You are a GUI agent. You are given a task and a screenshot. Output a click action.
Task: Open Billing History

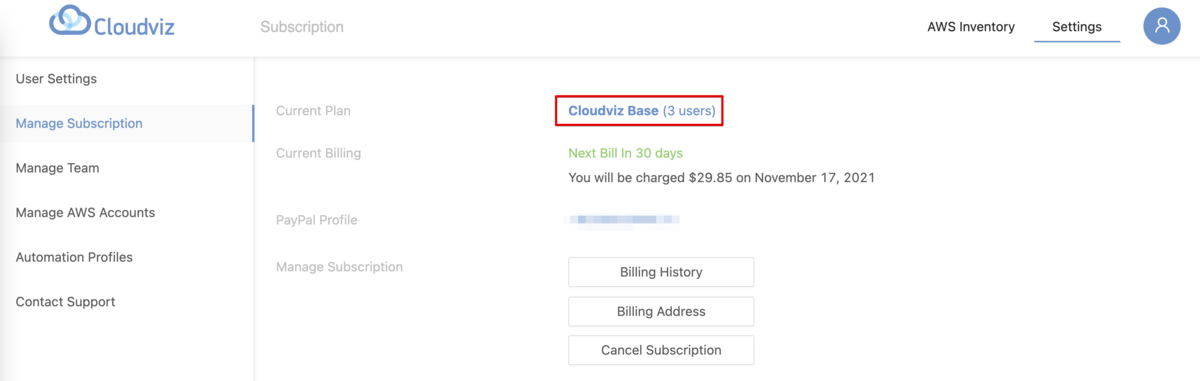661,272
